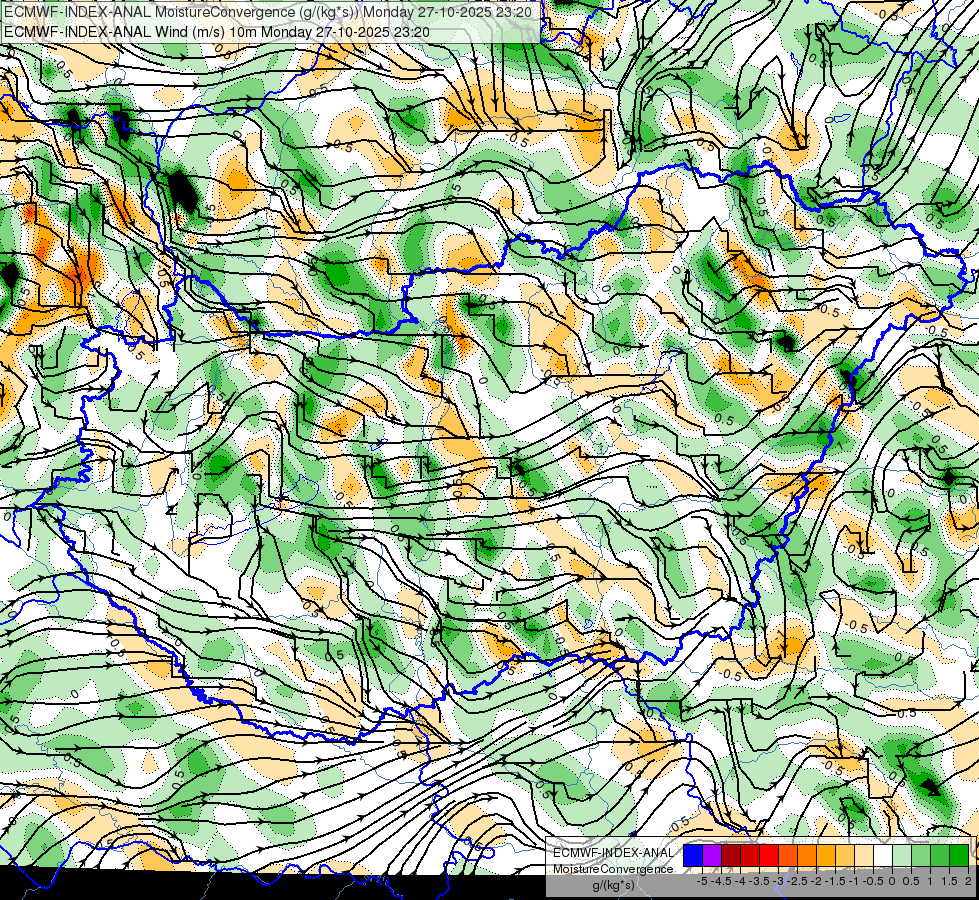Click the g/(kg*s) units label in the legend

[x=613, y=885]
